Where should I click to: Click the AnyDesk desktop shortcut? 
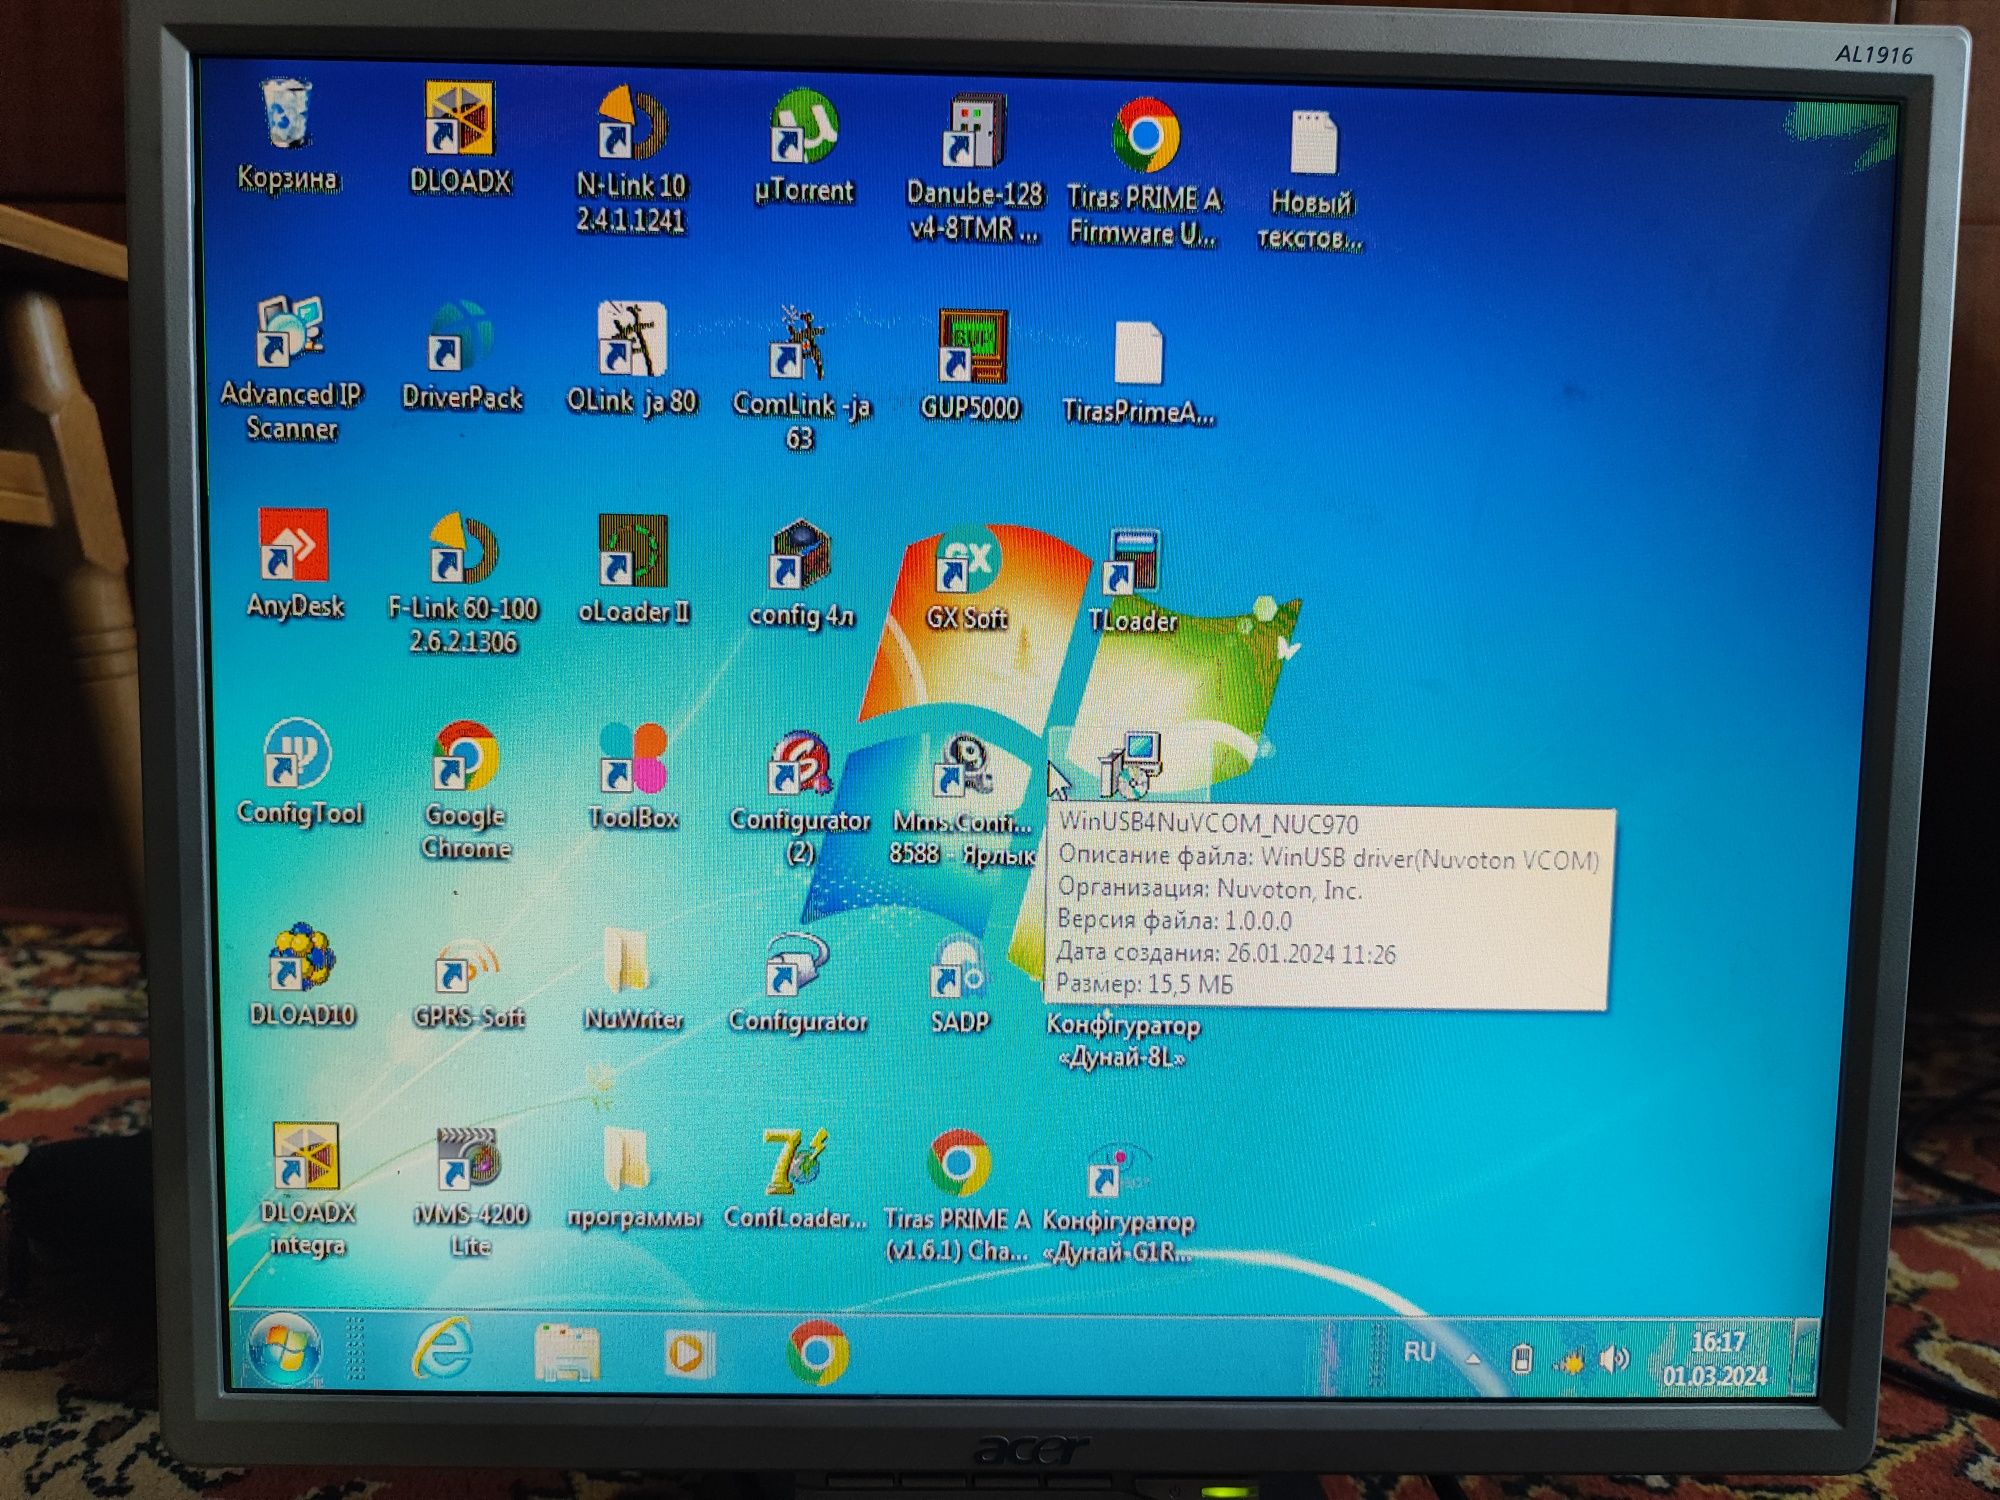(294, 564)
